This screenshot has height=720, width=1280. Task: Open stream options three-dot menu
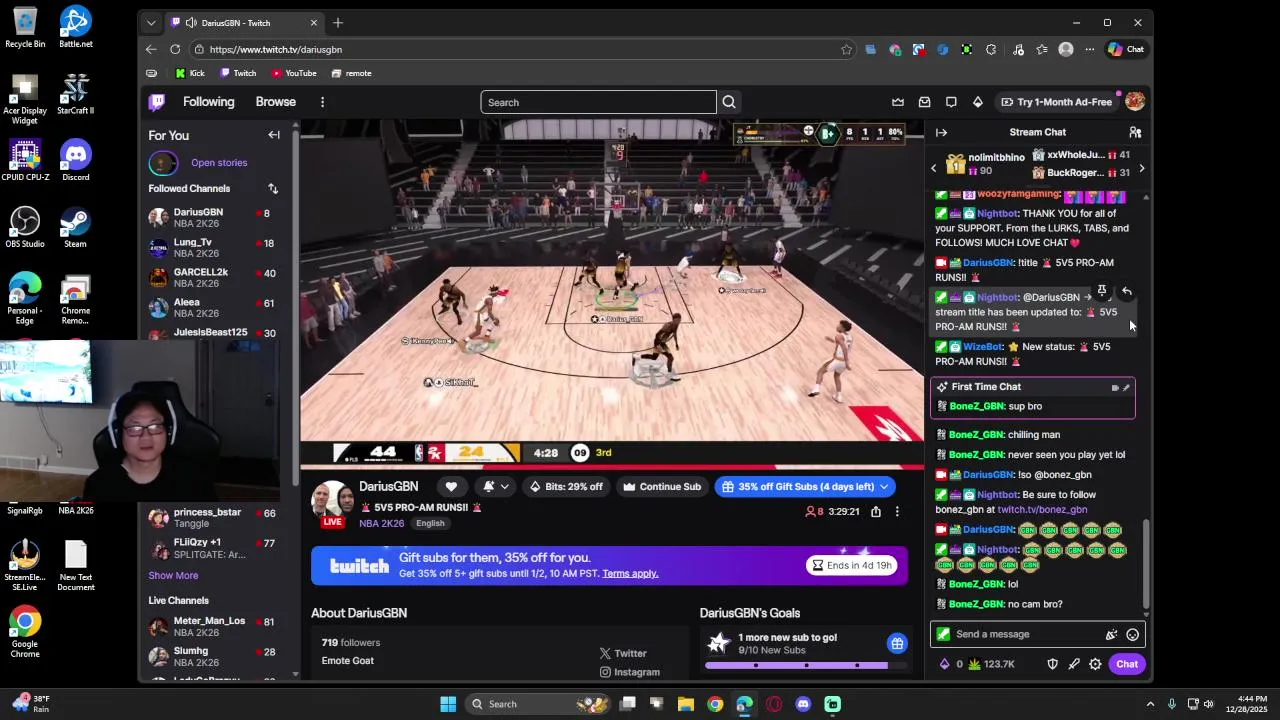(x=897, y=511)
